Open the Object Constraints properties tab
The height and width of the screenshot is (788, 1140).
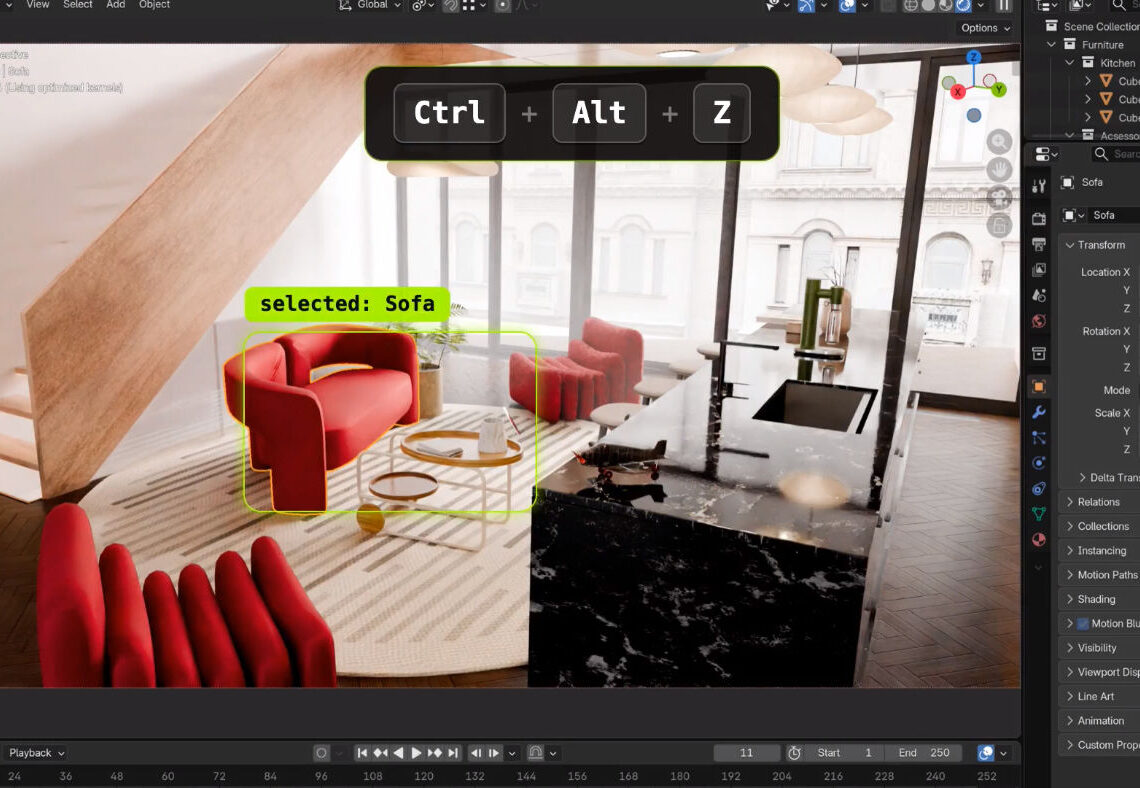[1039, 489]
